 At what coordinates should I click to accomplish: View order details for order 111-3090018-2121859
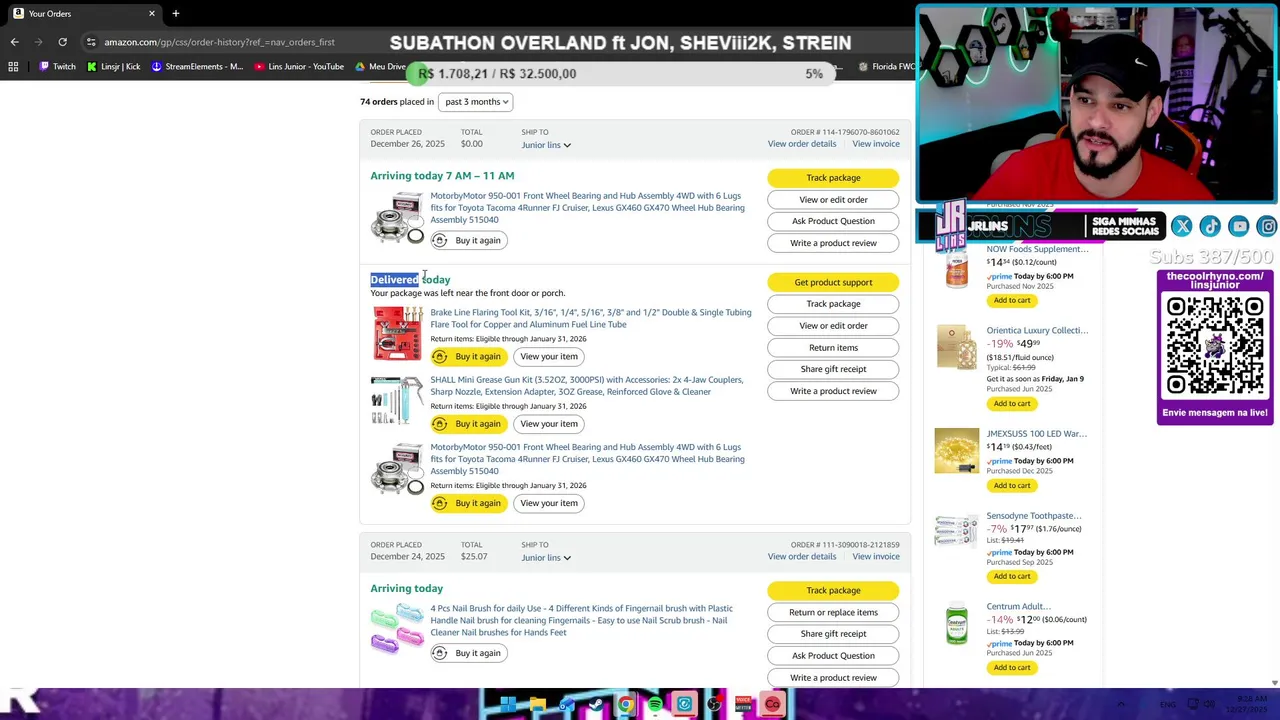coord(802,557)
